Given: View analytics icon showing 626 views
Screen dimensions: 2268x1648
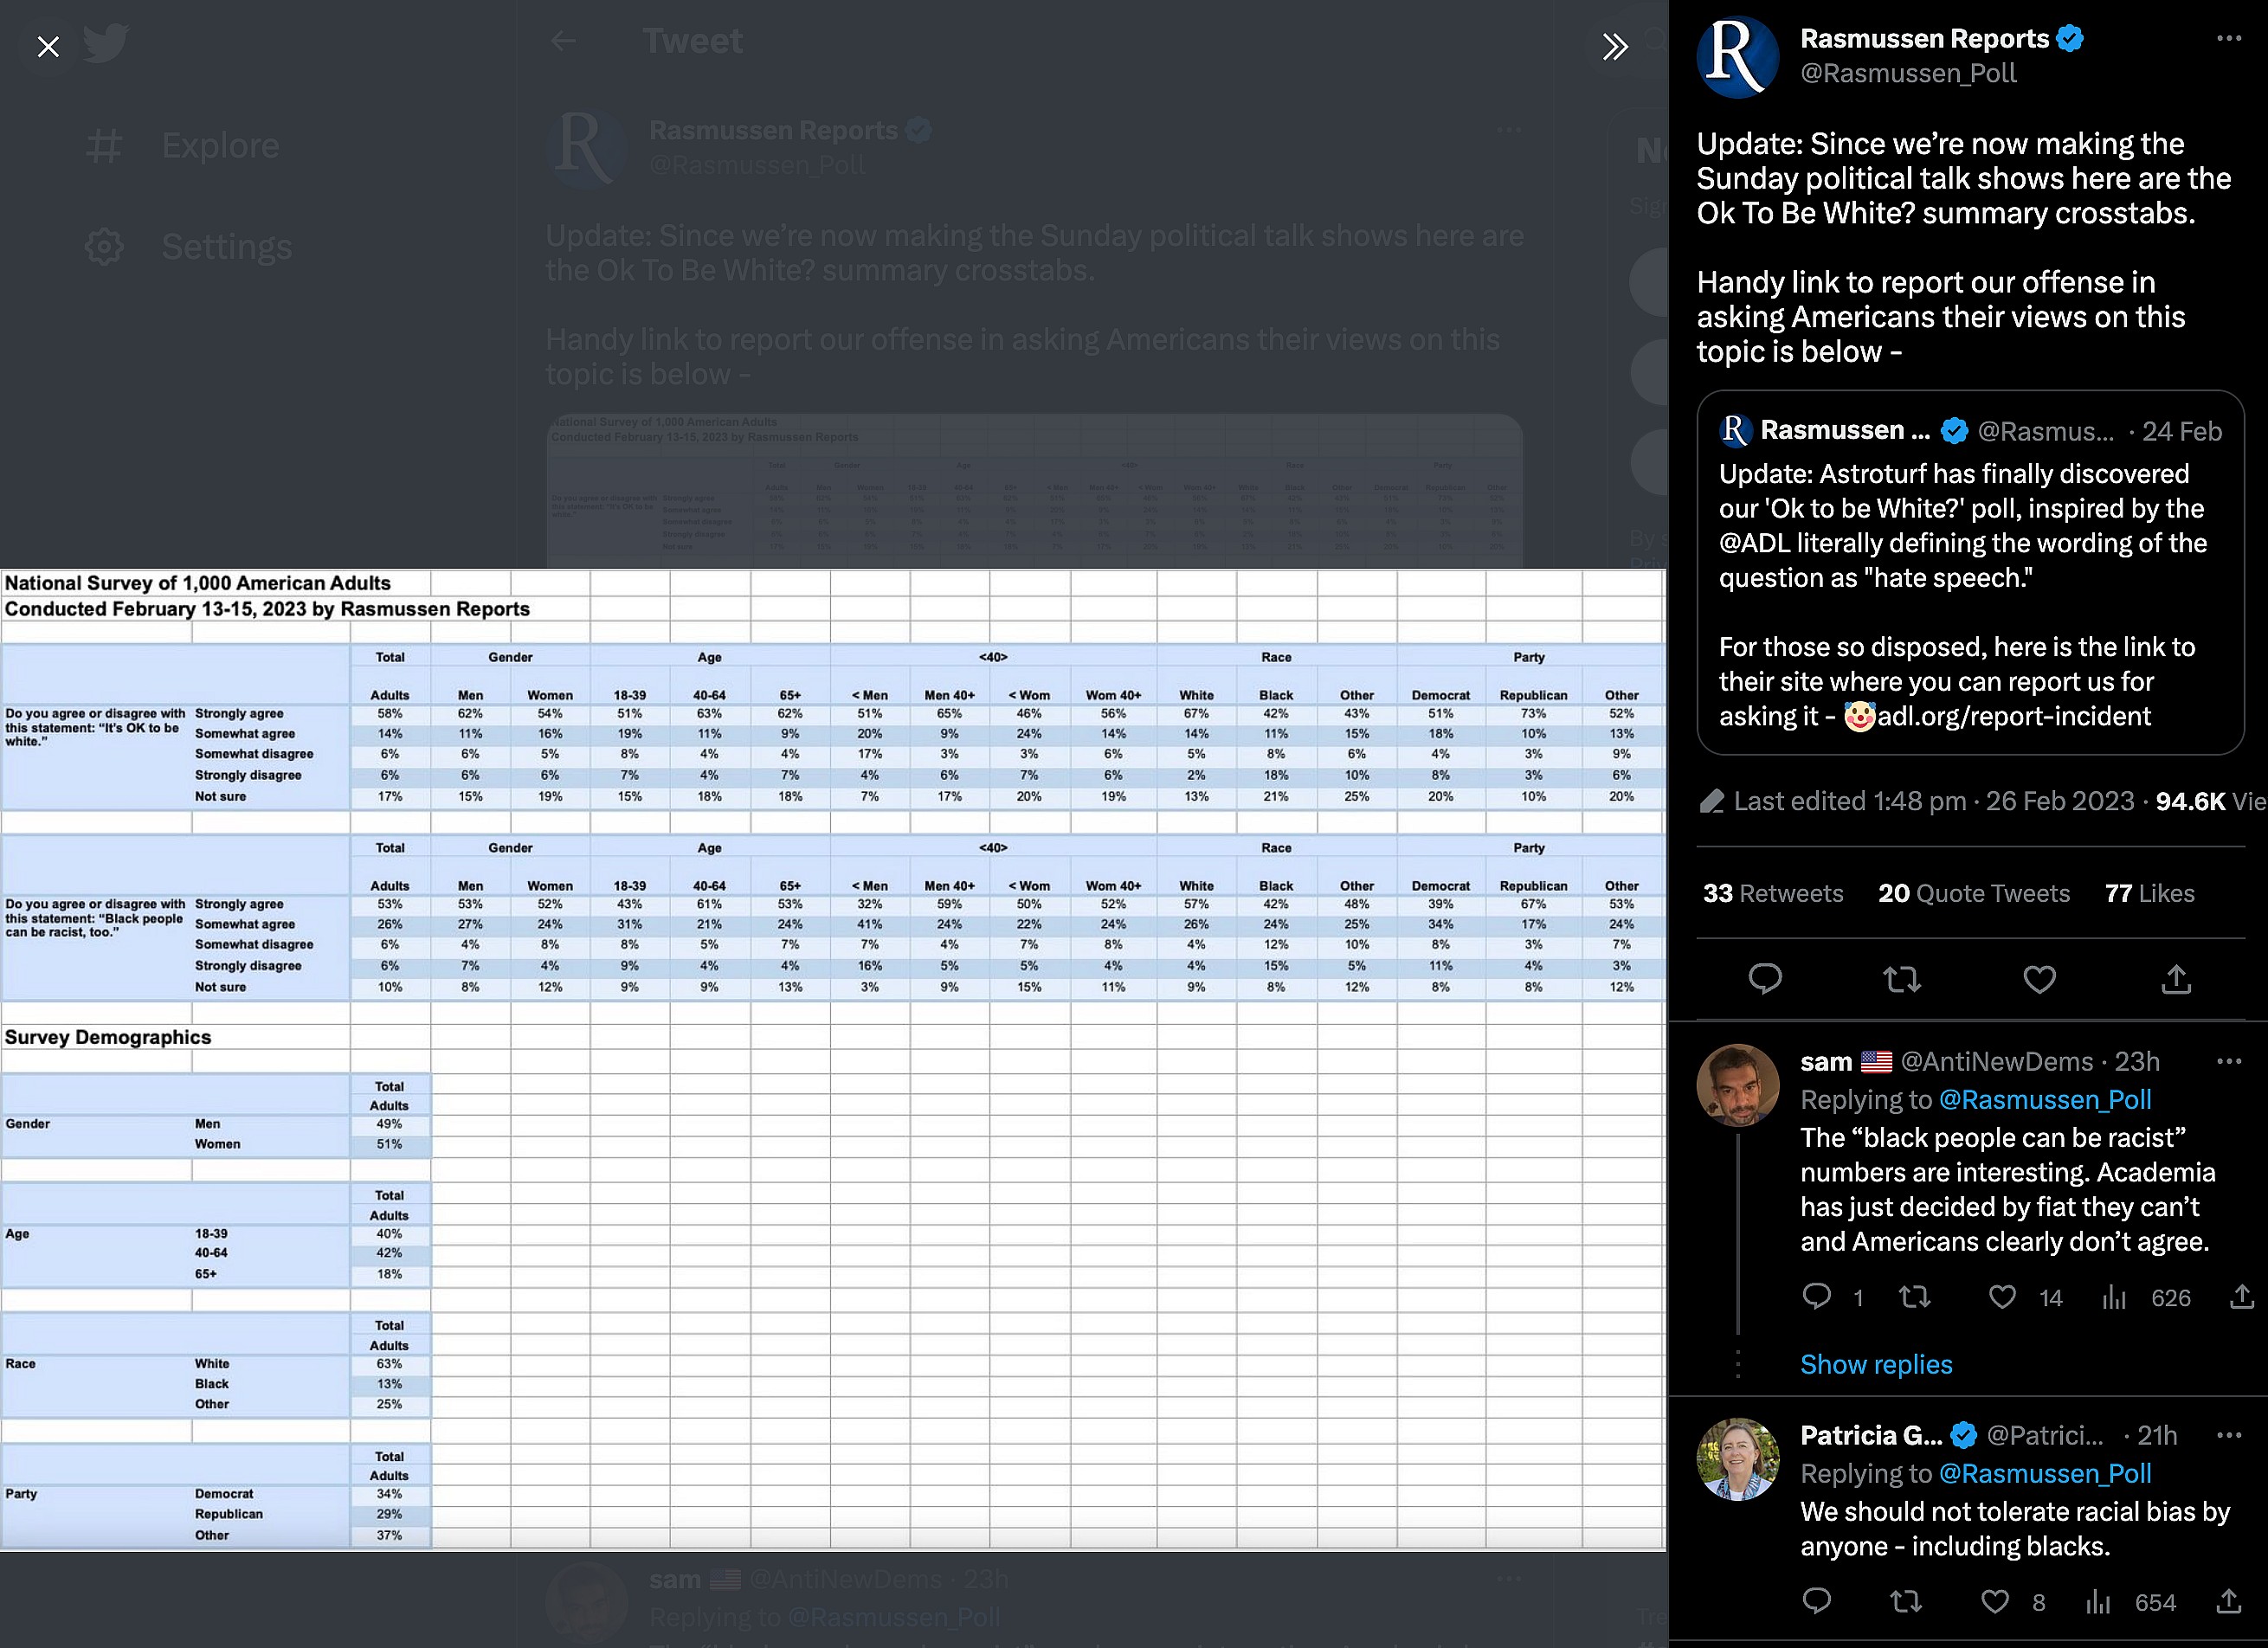Looking at the screenshot, I should [2114, 1297].
